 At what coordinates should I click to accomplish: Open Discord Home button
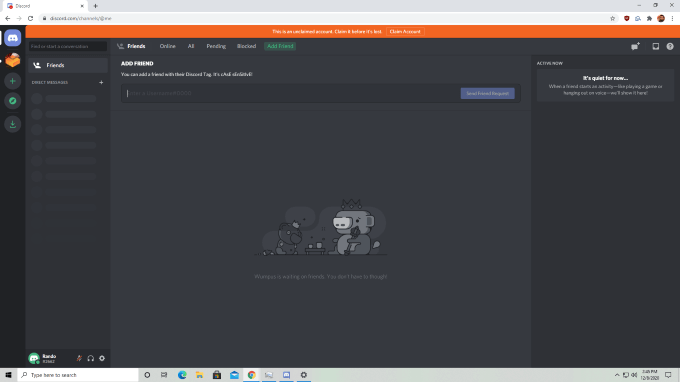[x=13, y=38]
